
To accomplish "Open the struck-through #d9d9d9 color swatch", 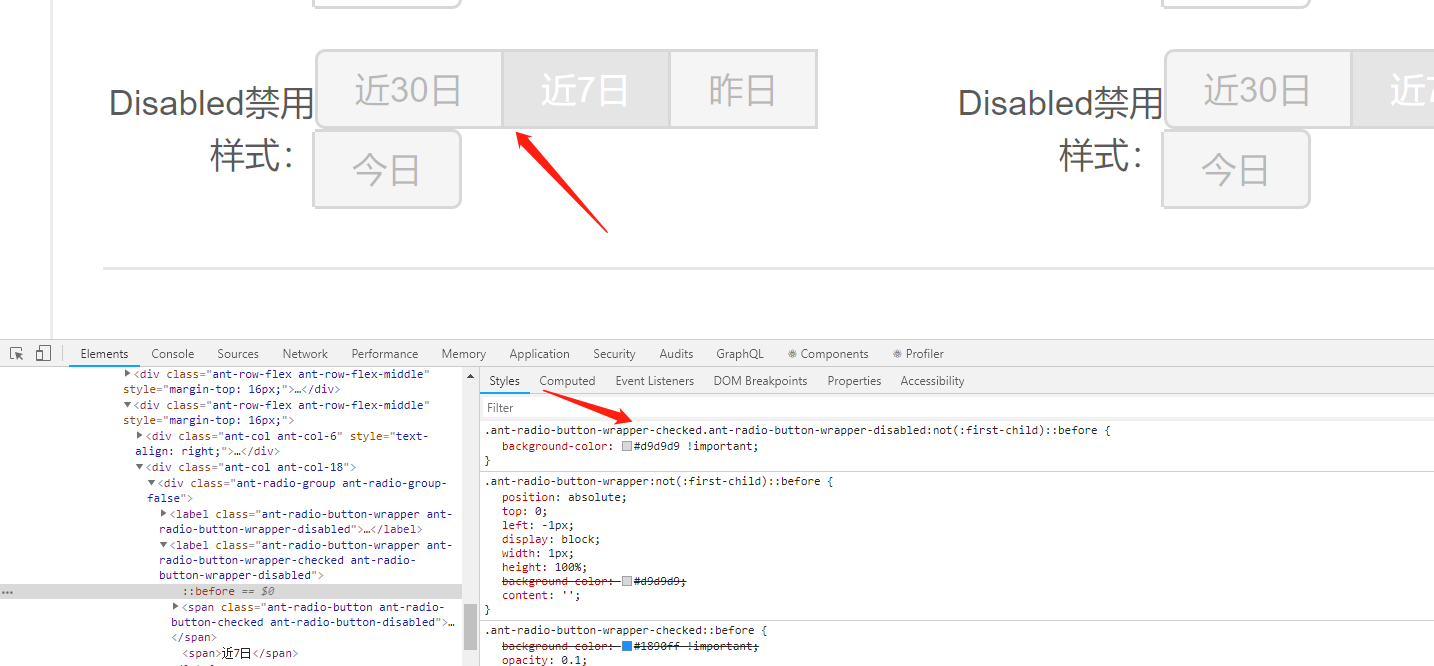I will tap(627, 582).
